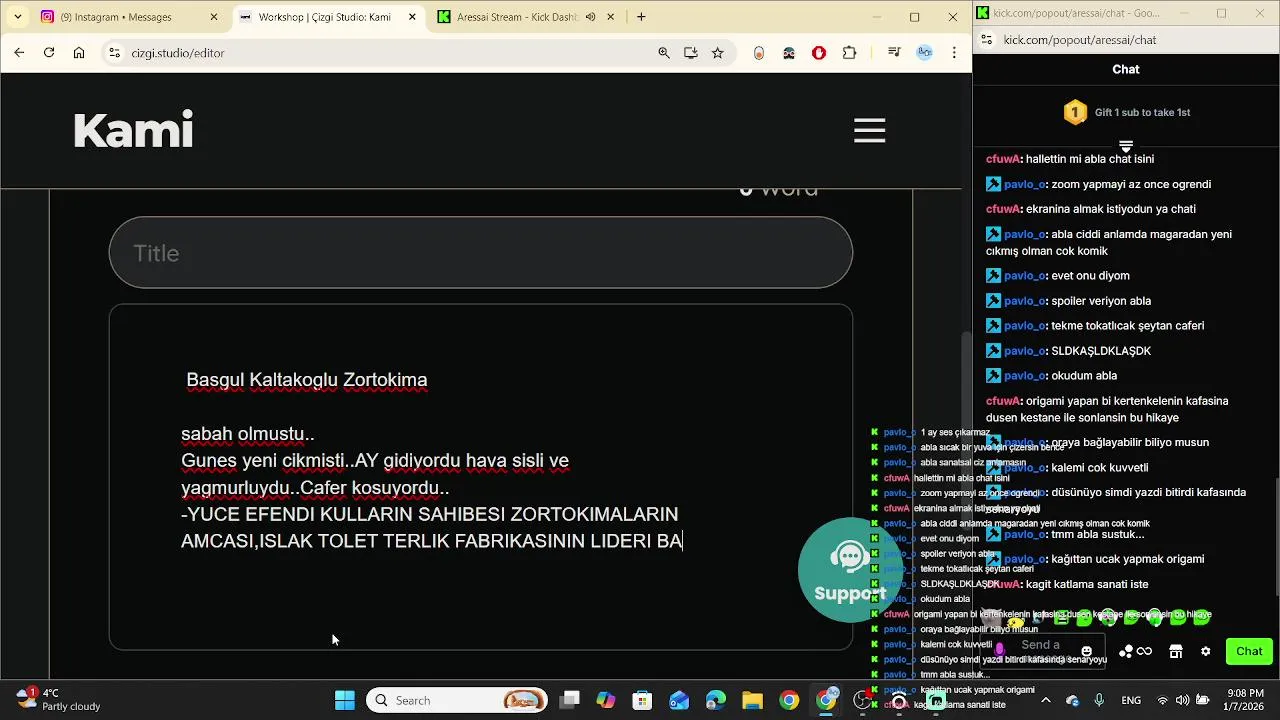Open media controls icon in Chrome
The width and height of the screenshot is (1280, 720).
(894, 53)
